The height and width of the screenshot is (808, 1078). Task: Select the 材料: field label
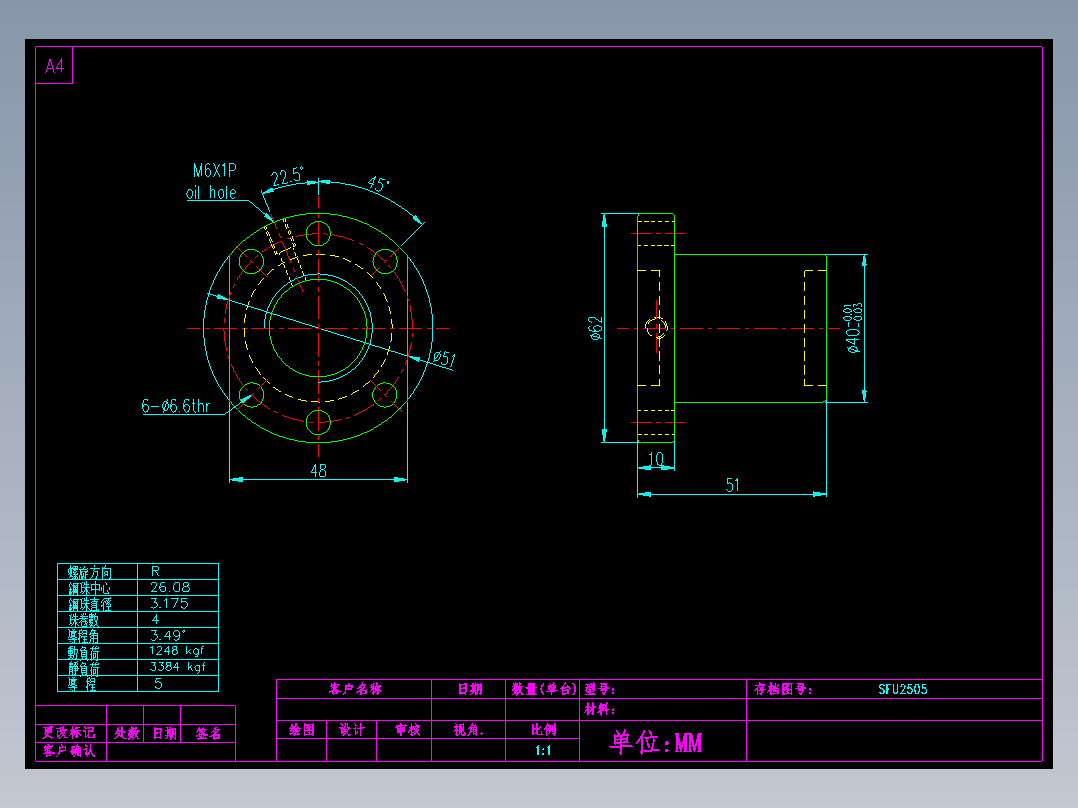pyautogui.click(x=600, y=709)
